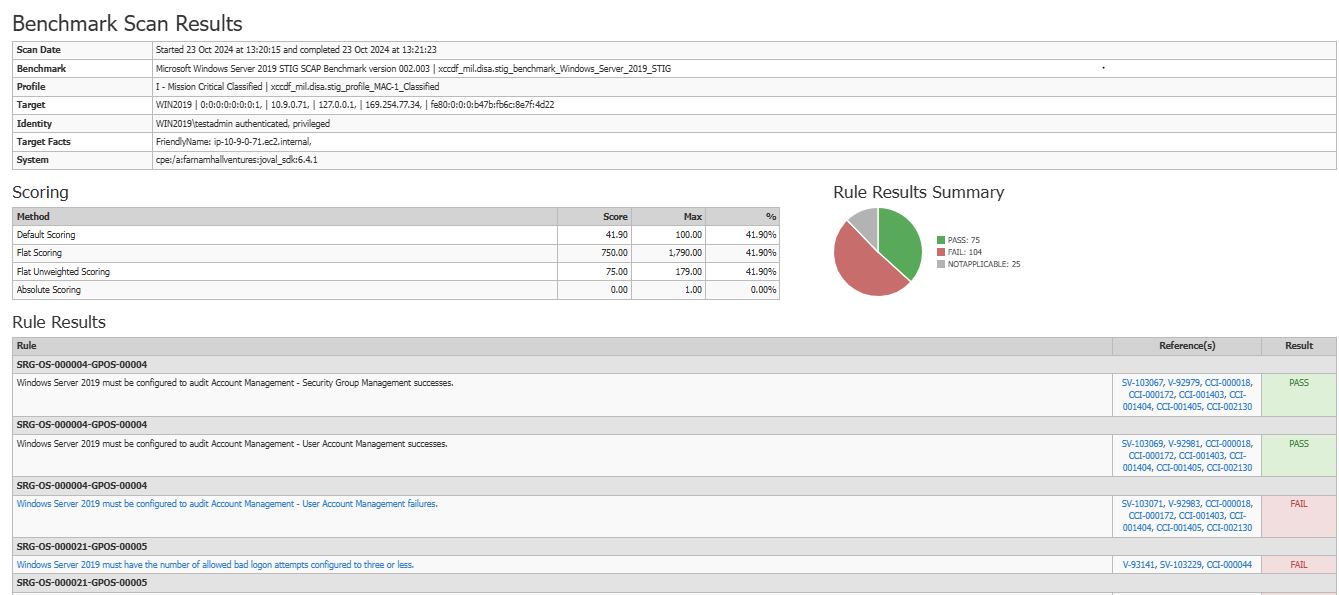Open reference V-92981
Screen dimensions: 1339x595
[x=1185, y=443]
